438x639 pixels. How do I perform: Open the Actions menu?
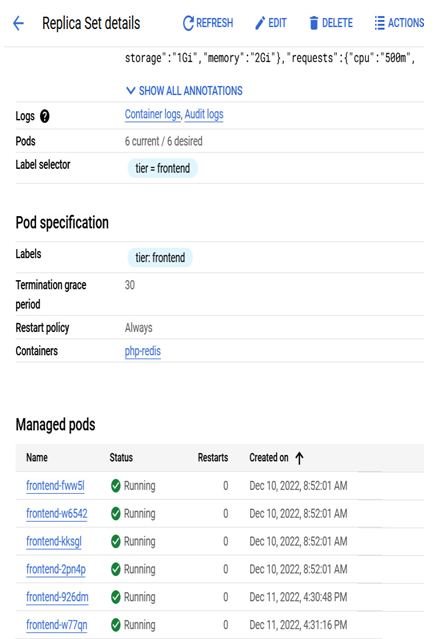[x=399, y=23]
